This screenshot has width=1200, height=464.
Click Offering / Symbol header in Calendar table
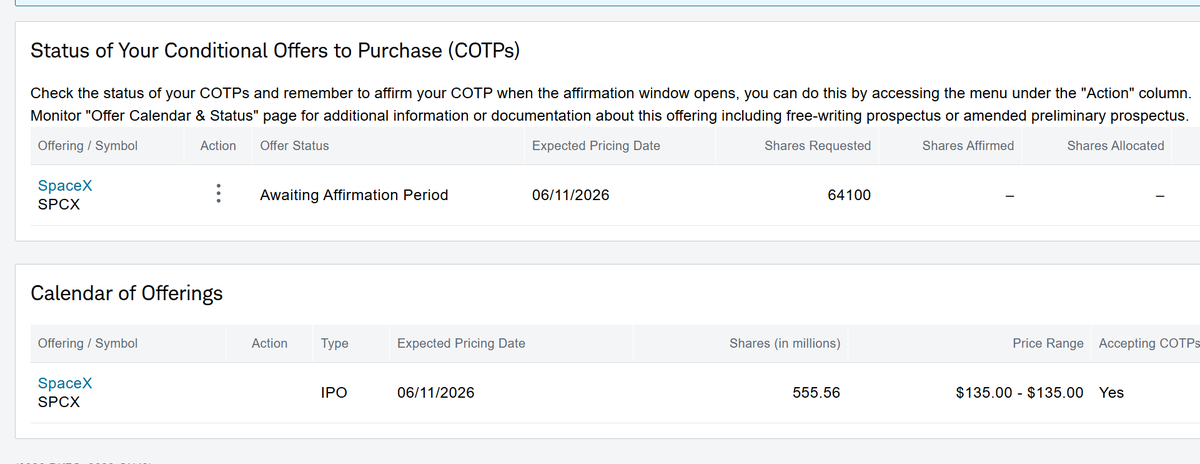pos(87,343)
